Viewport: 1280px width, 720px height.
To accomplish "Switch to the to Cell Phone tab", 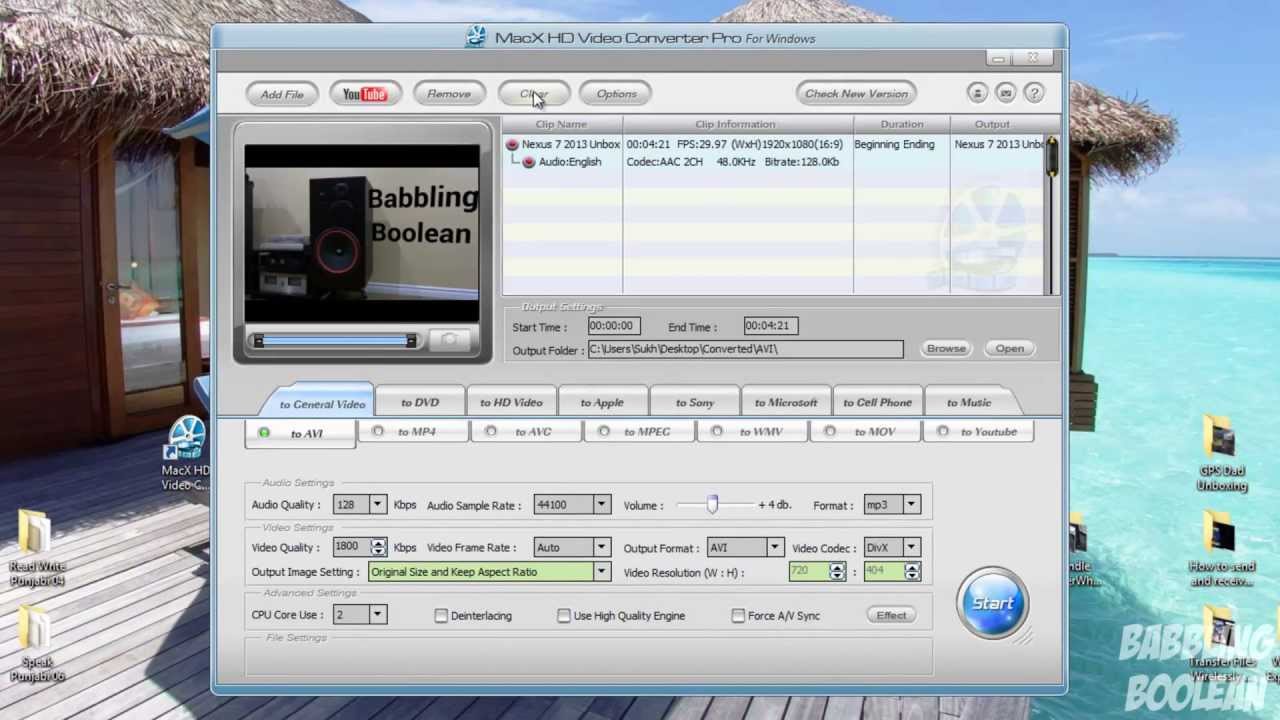I will pos(877,402).
